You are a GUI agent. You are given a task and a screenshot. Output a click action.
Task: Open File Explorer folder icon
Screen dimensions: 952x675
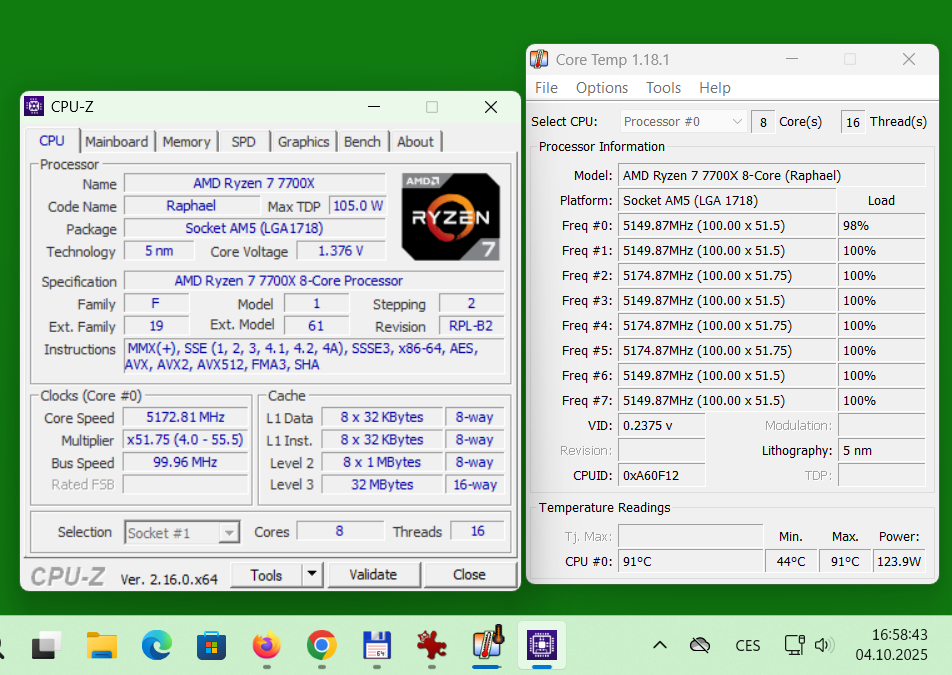click(x=102, y=646)
